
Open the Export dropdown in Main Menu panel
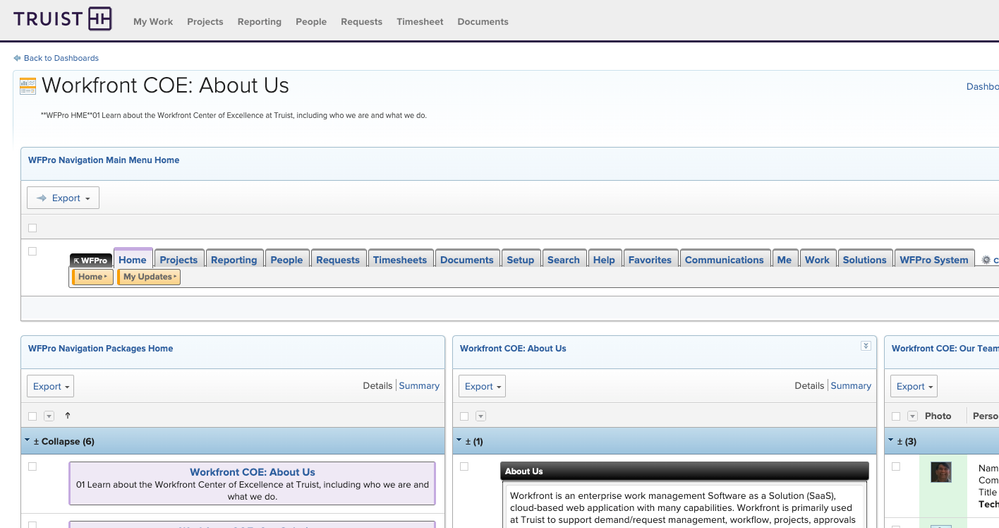pyautogui.click(x=63, y=198)
